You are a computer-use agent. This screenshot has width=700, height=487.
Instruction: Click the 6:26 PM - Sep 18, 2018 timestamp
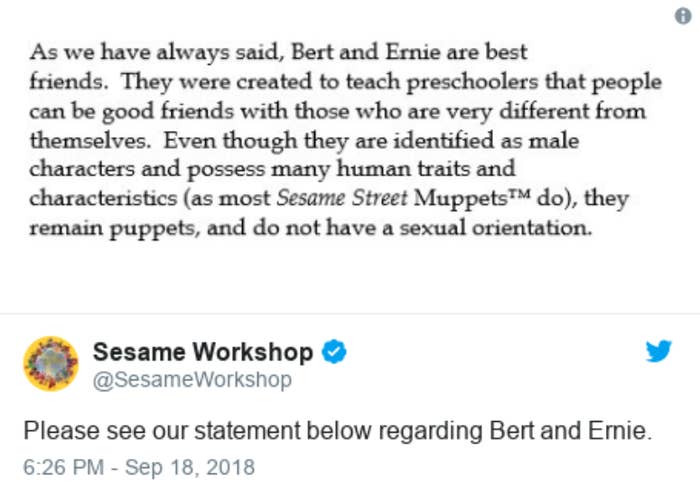pyautogui.click(x=139, y=467)
